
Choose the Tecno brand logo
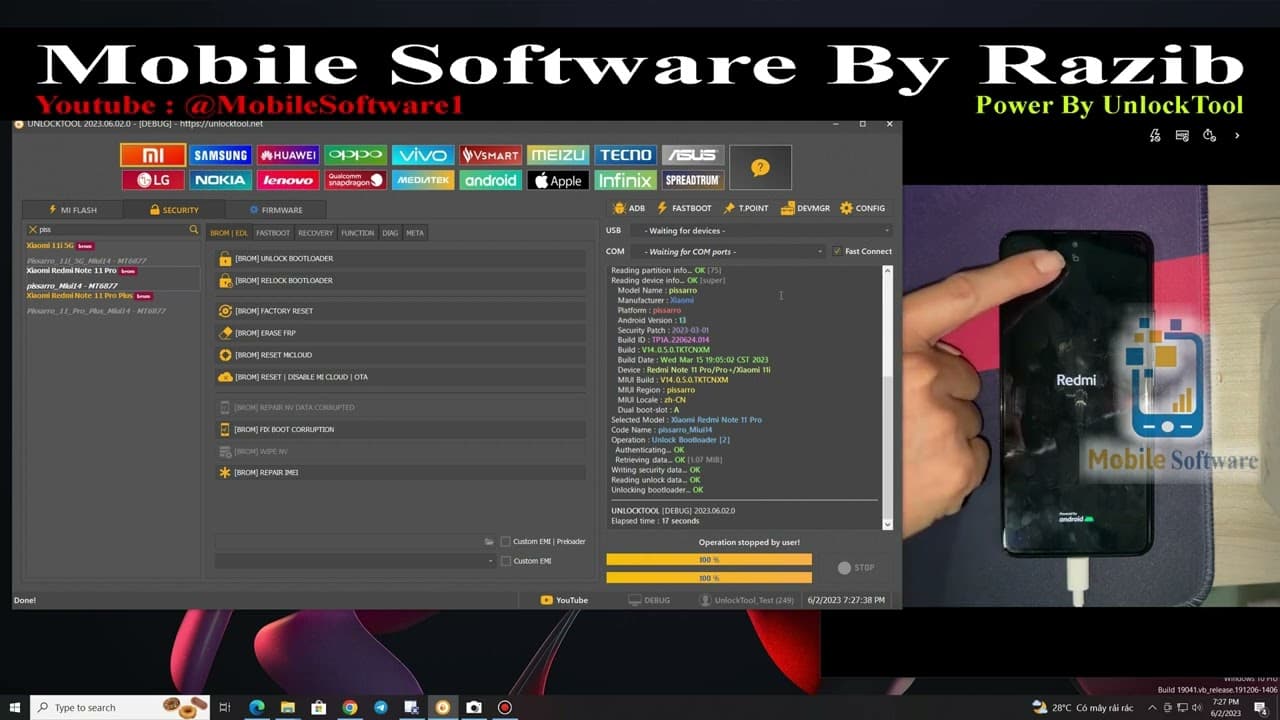[625, 155]
